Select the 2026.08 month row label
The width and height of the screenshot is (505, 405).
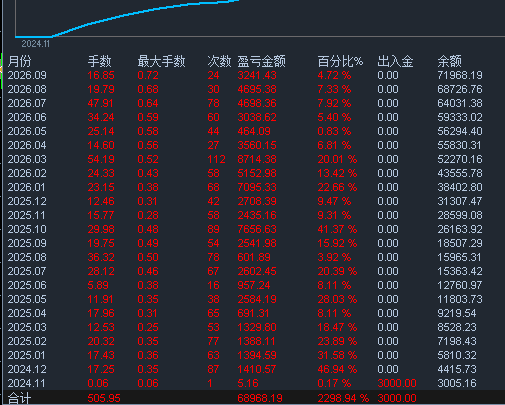coord(27,89)
